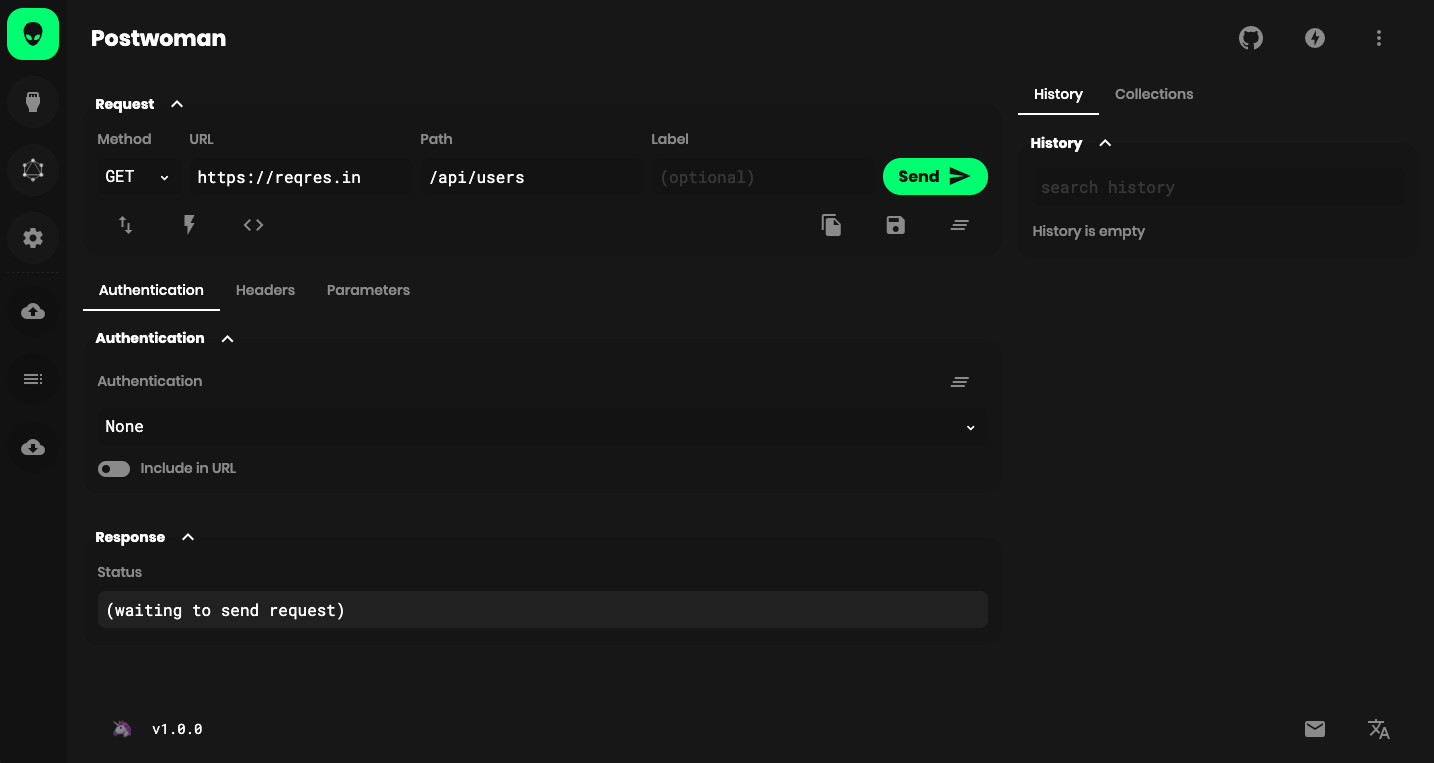Switch to the Authentication tab
This screenshot has width=1434, height=763.
[151, 290]
